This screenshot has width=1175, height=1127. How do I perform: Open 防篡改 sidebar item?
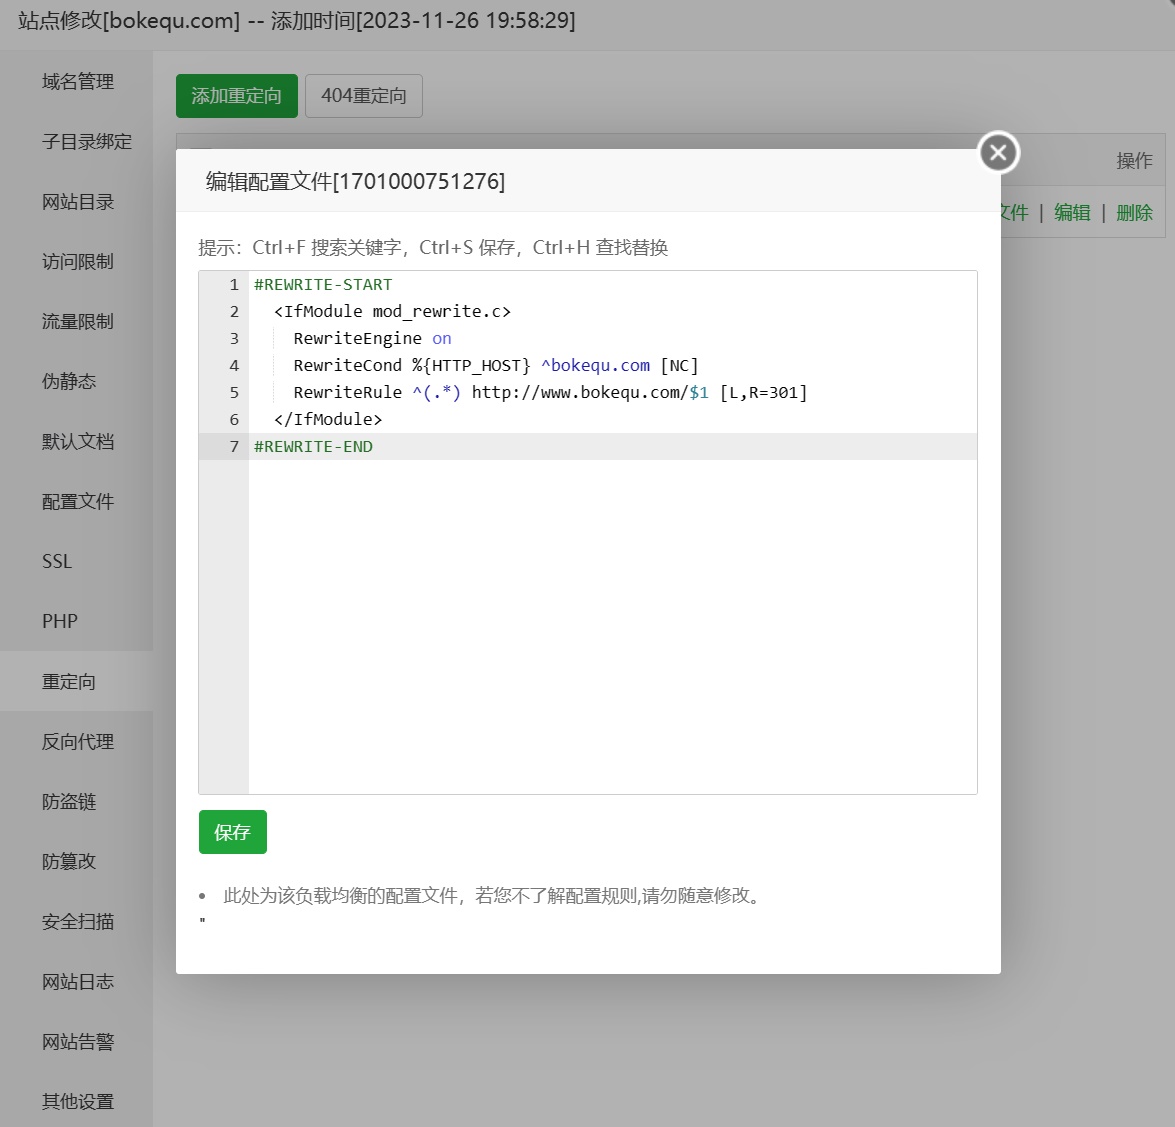pyautogui.click(x=68, y=862)
